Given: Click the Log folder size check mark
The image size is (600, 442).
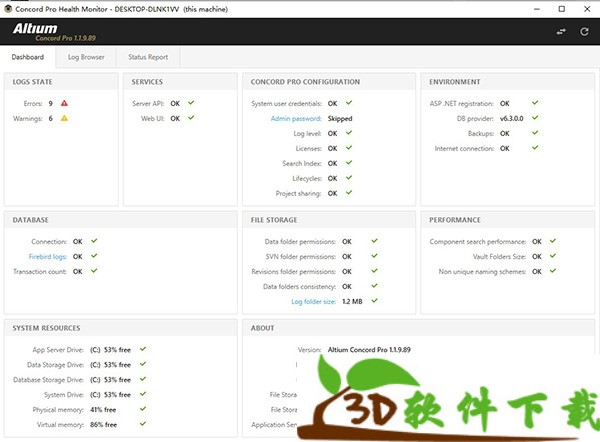Looking at the screenshot, I should (x=375, y=301).
